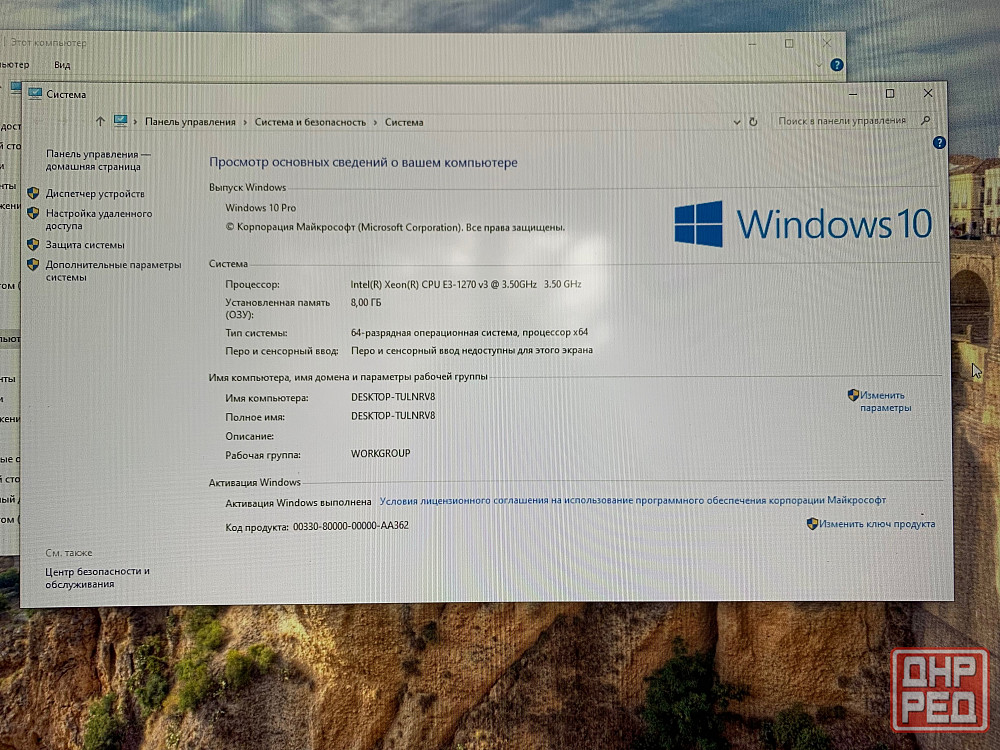The height and width of the screenshot is (750, 1000).
Task: Go to Система и безопасность breadcrumb
Action: click(310, 122)
